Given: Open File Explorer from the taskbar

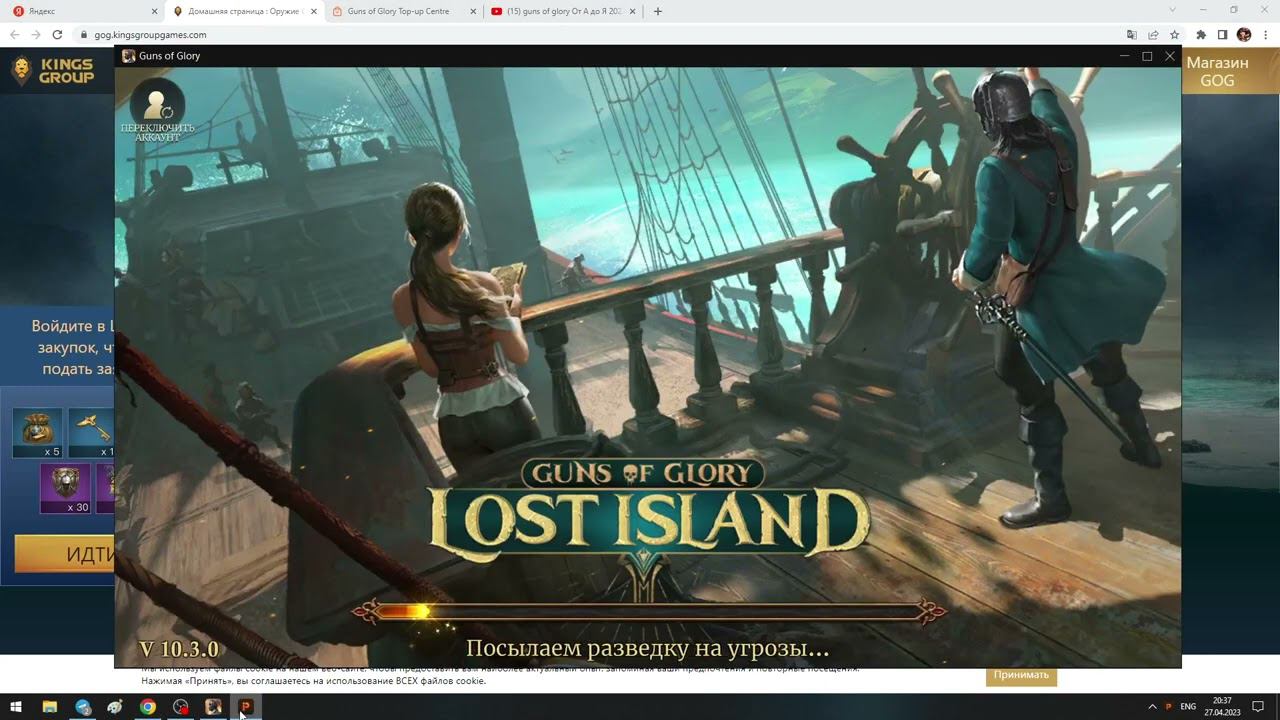Looking at the screenshot, I should (x=49, y=706).
